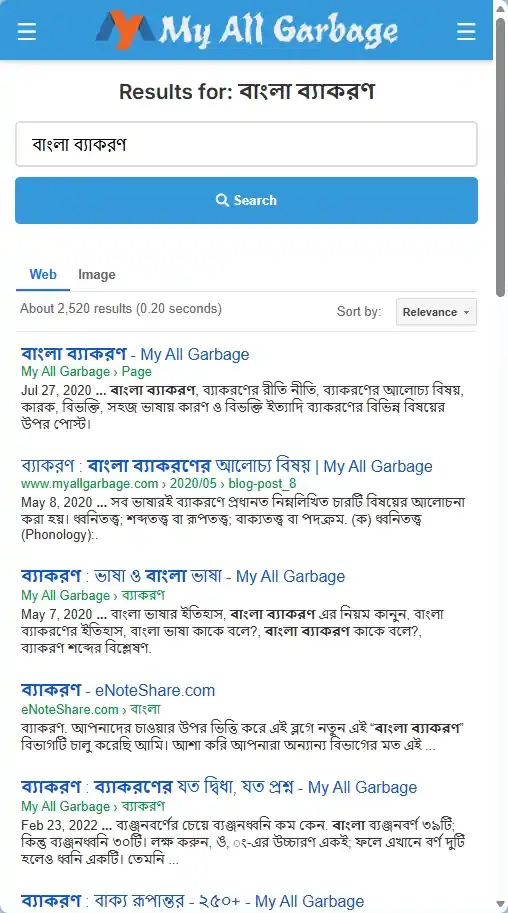Click the May 7, 2020 result snippet

[233, 631]
